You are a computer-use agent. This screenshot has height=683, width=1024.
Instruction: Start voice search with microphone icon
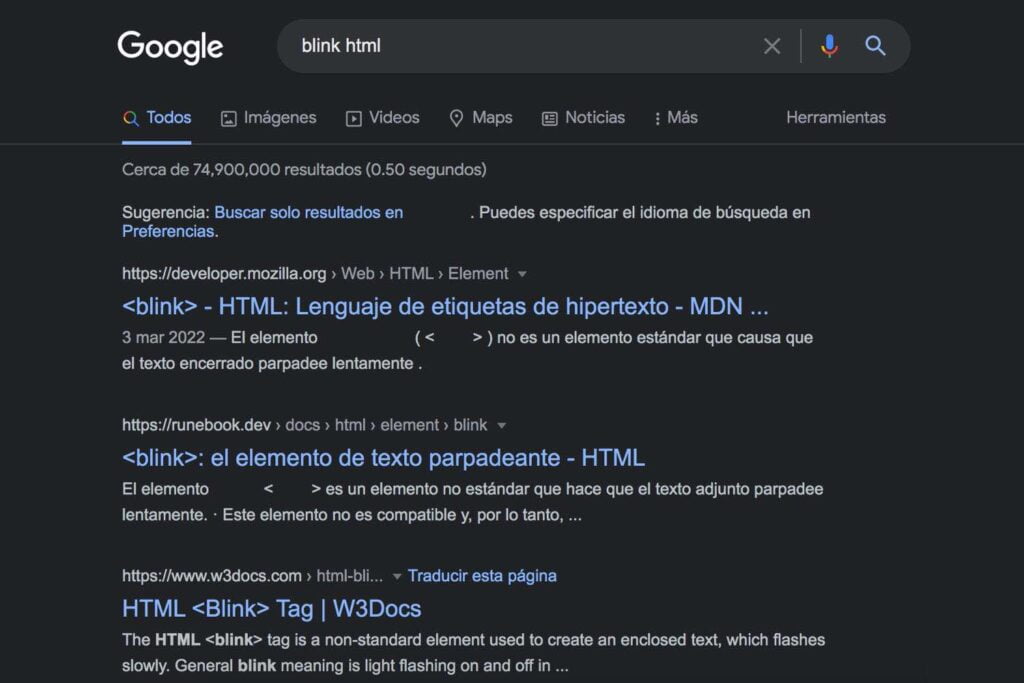click(x=829, y=46)
